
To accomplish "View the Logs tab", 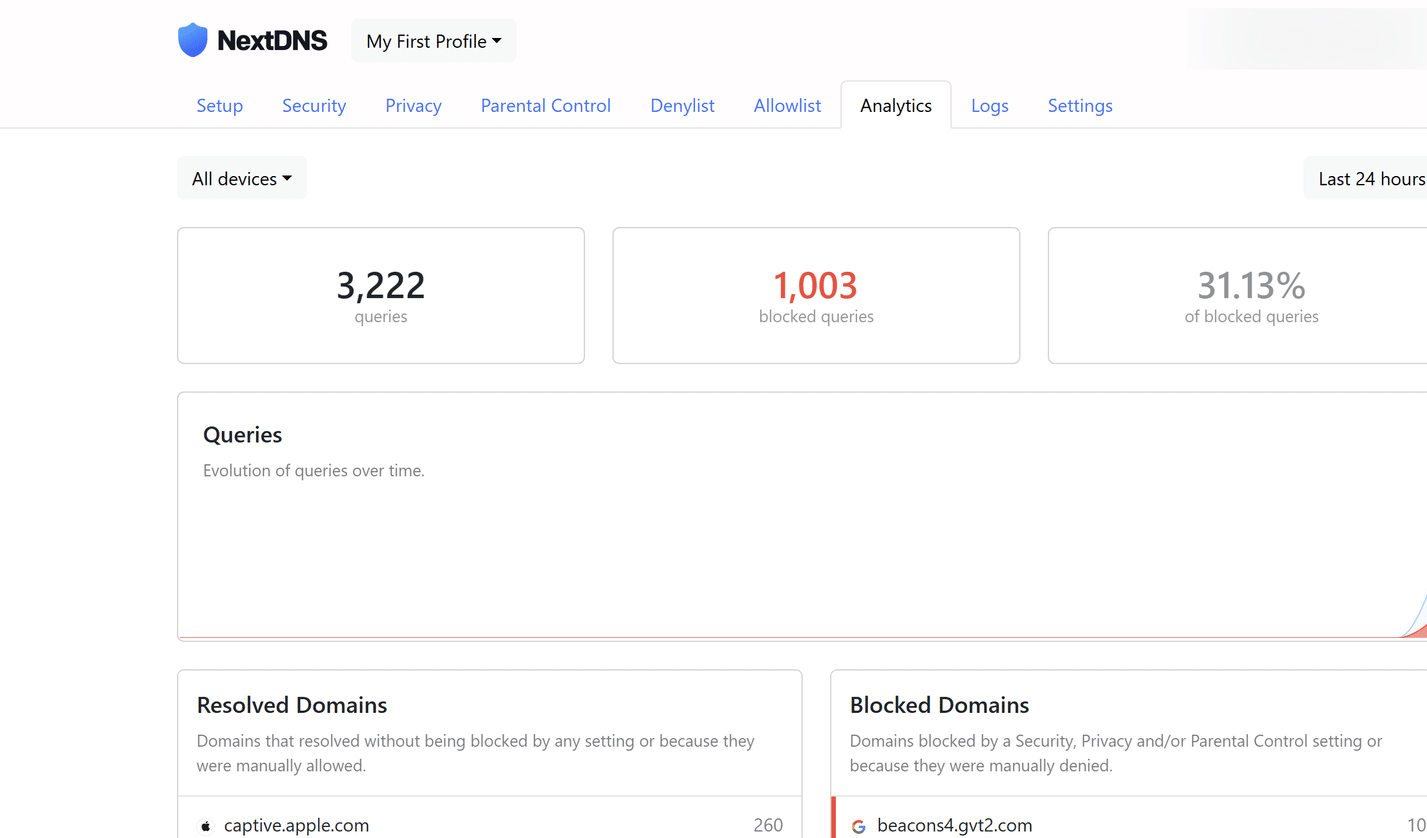I will [990, 106].
